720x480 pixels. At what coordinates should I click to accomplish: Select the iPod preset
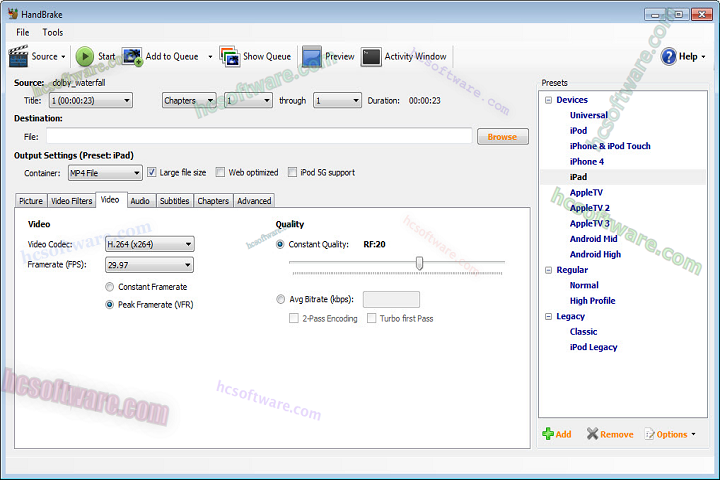(x=578, y=131)
